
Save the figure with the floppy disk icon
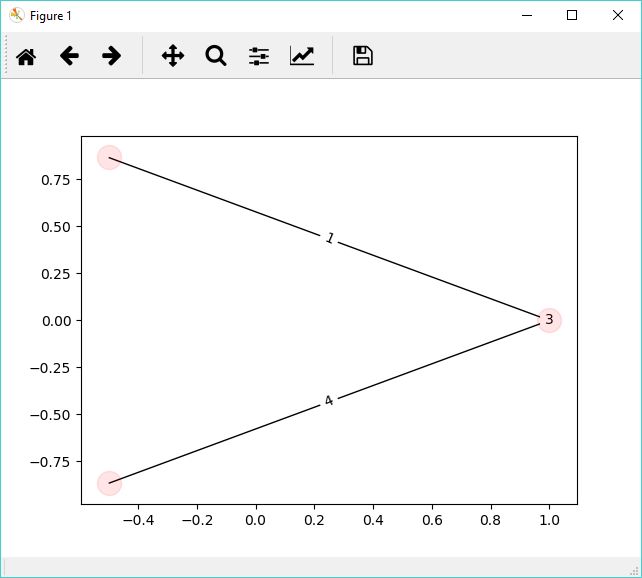(x=363, y=56)
